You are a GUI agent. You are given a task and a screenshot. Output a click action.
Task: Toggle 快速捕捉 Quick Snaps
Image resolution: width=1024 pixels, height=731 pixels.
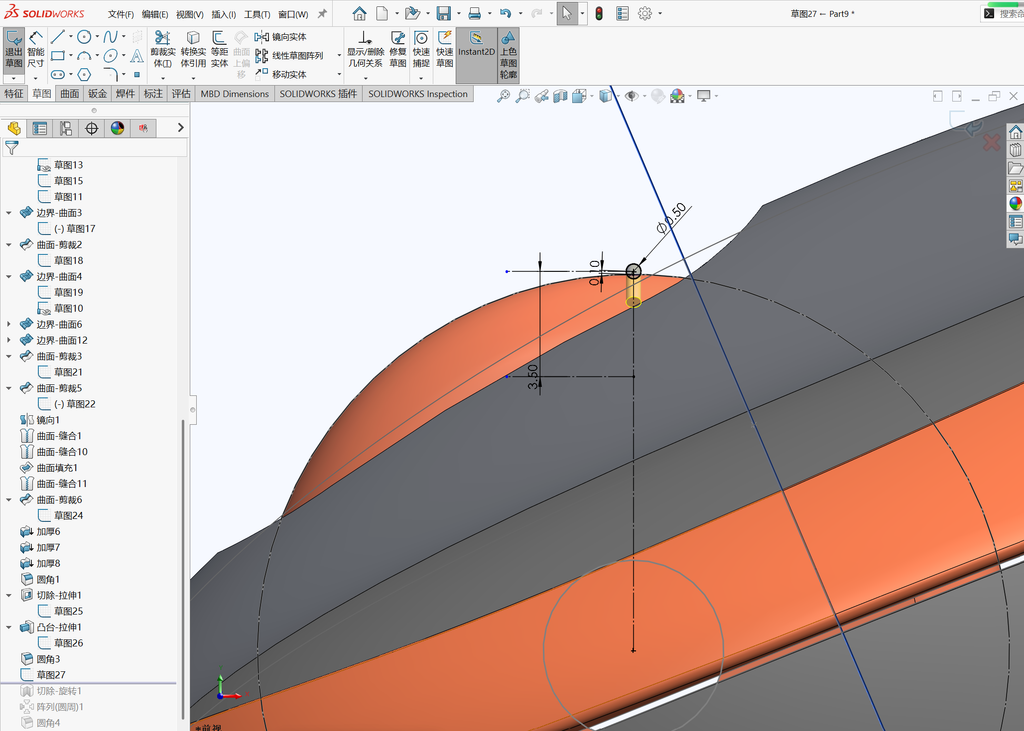(x=421, y=50)
